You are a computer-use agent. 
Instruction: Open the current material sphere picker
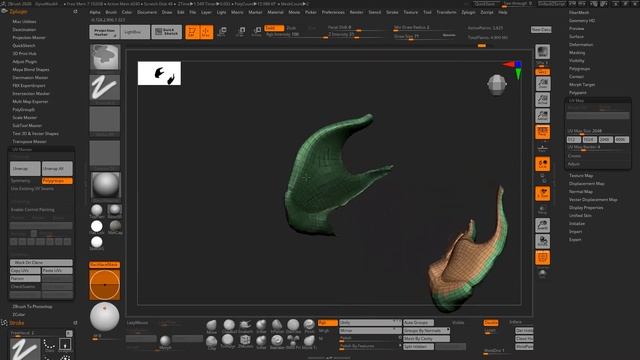click(105, 185)
